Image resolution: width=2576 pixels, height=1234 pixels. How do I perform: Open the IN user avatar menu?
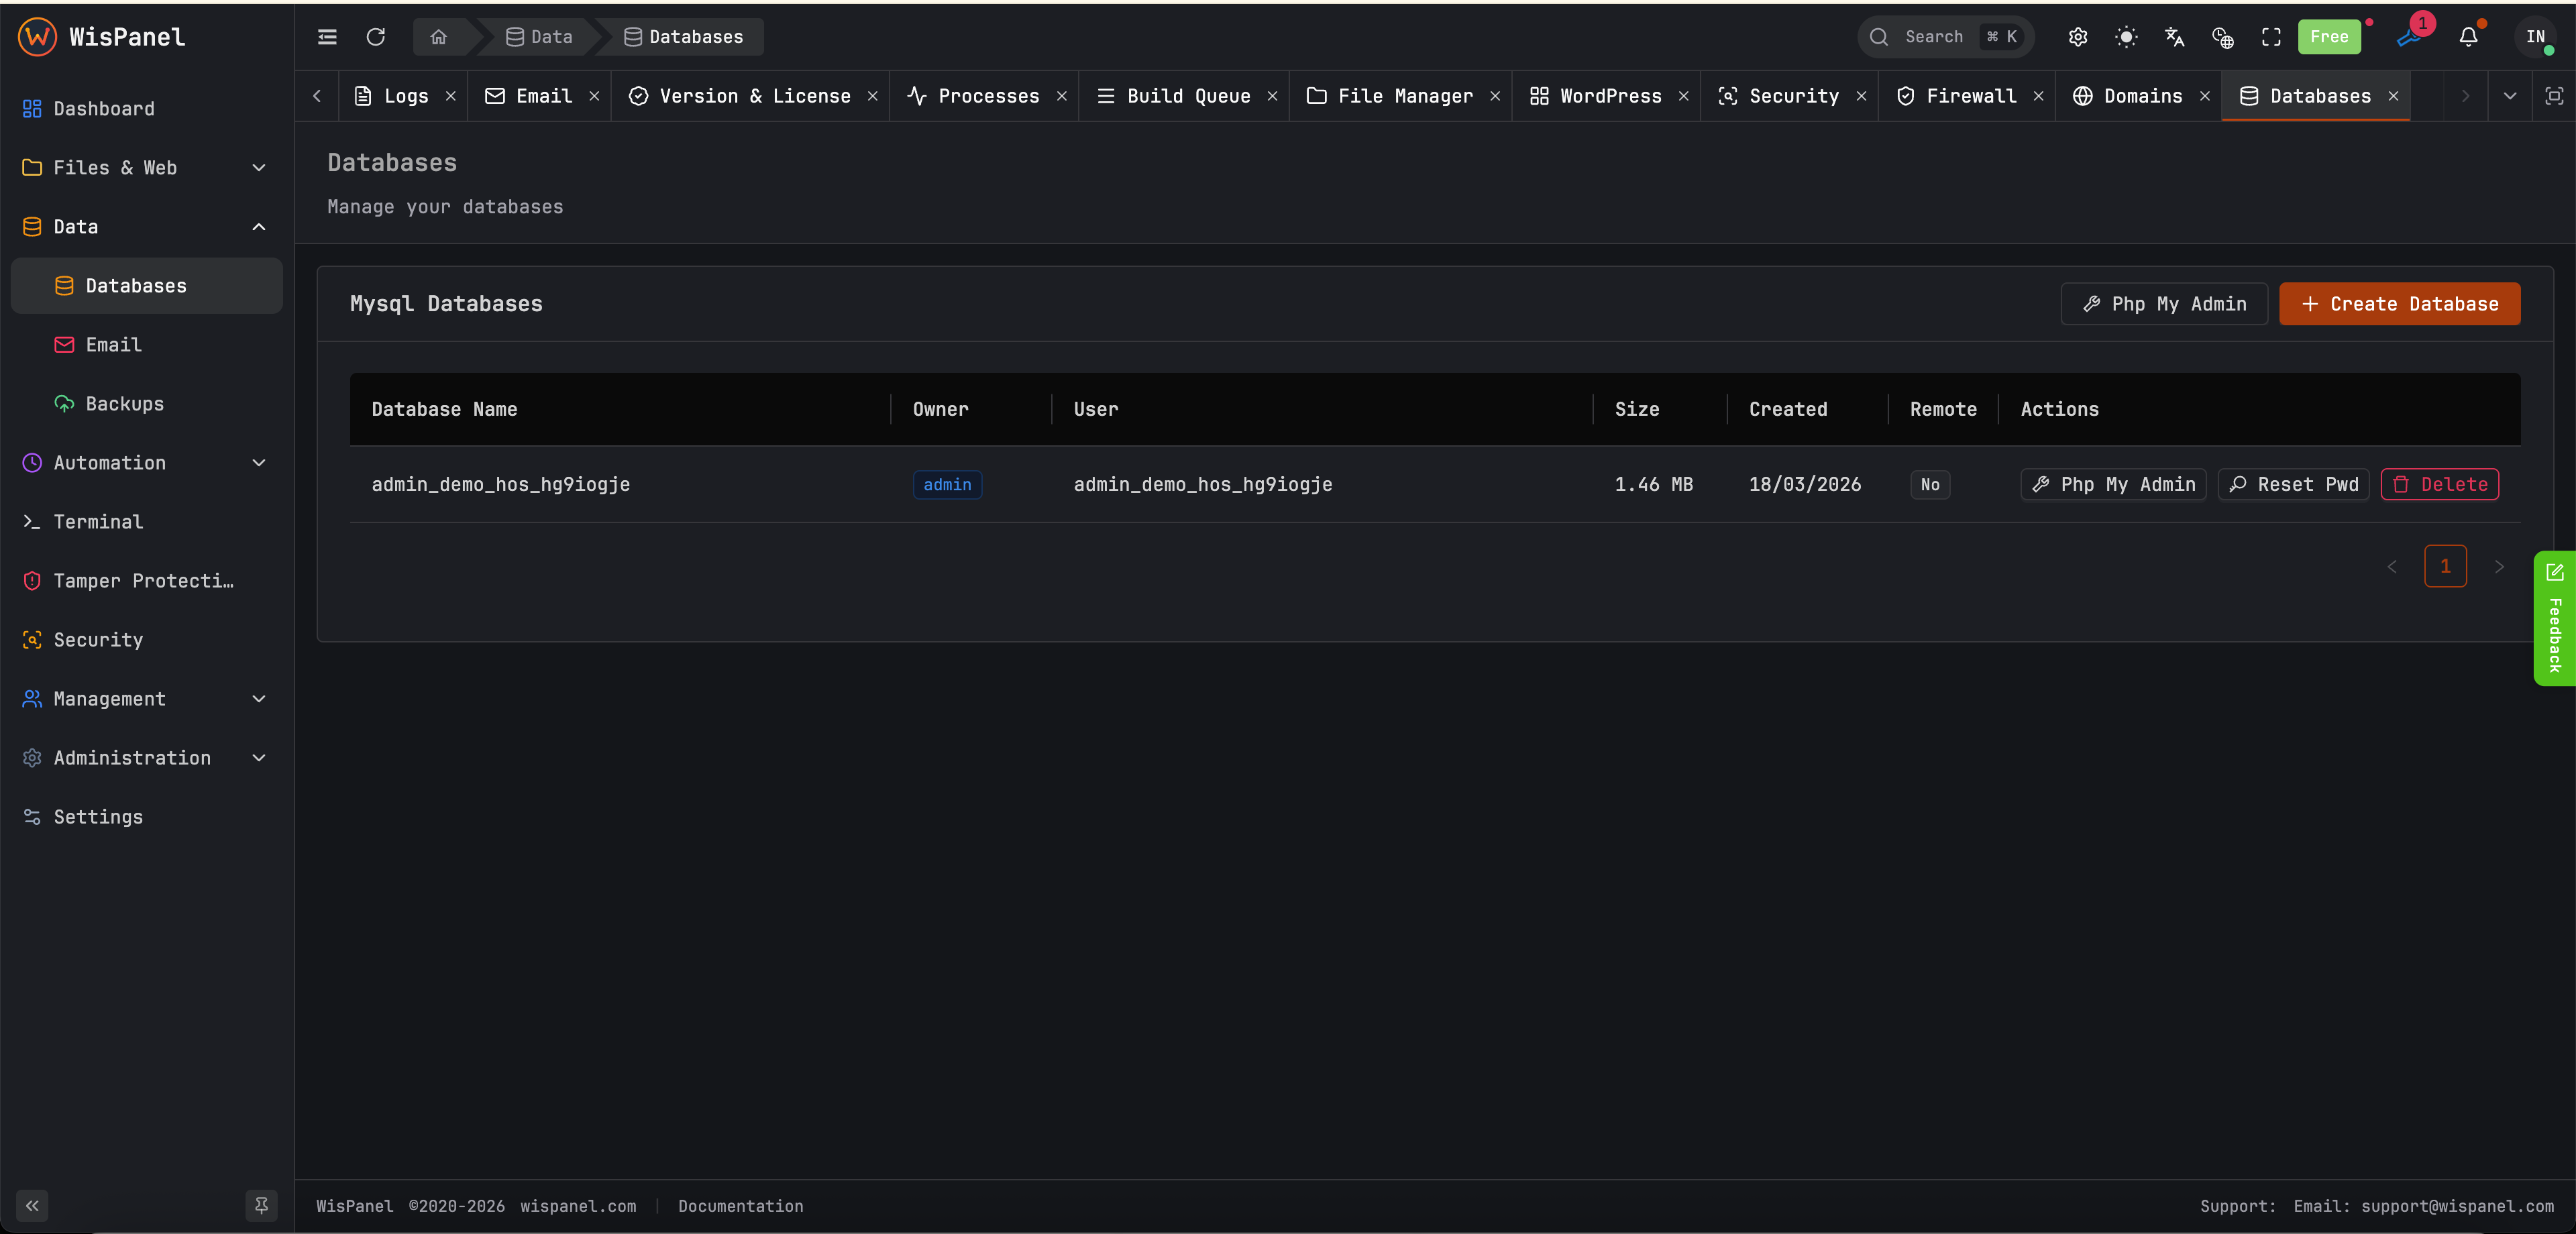click(2535, 37)
